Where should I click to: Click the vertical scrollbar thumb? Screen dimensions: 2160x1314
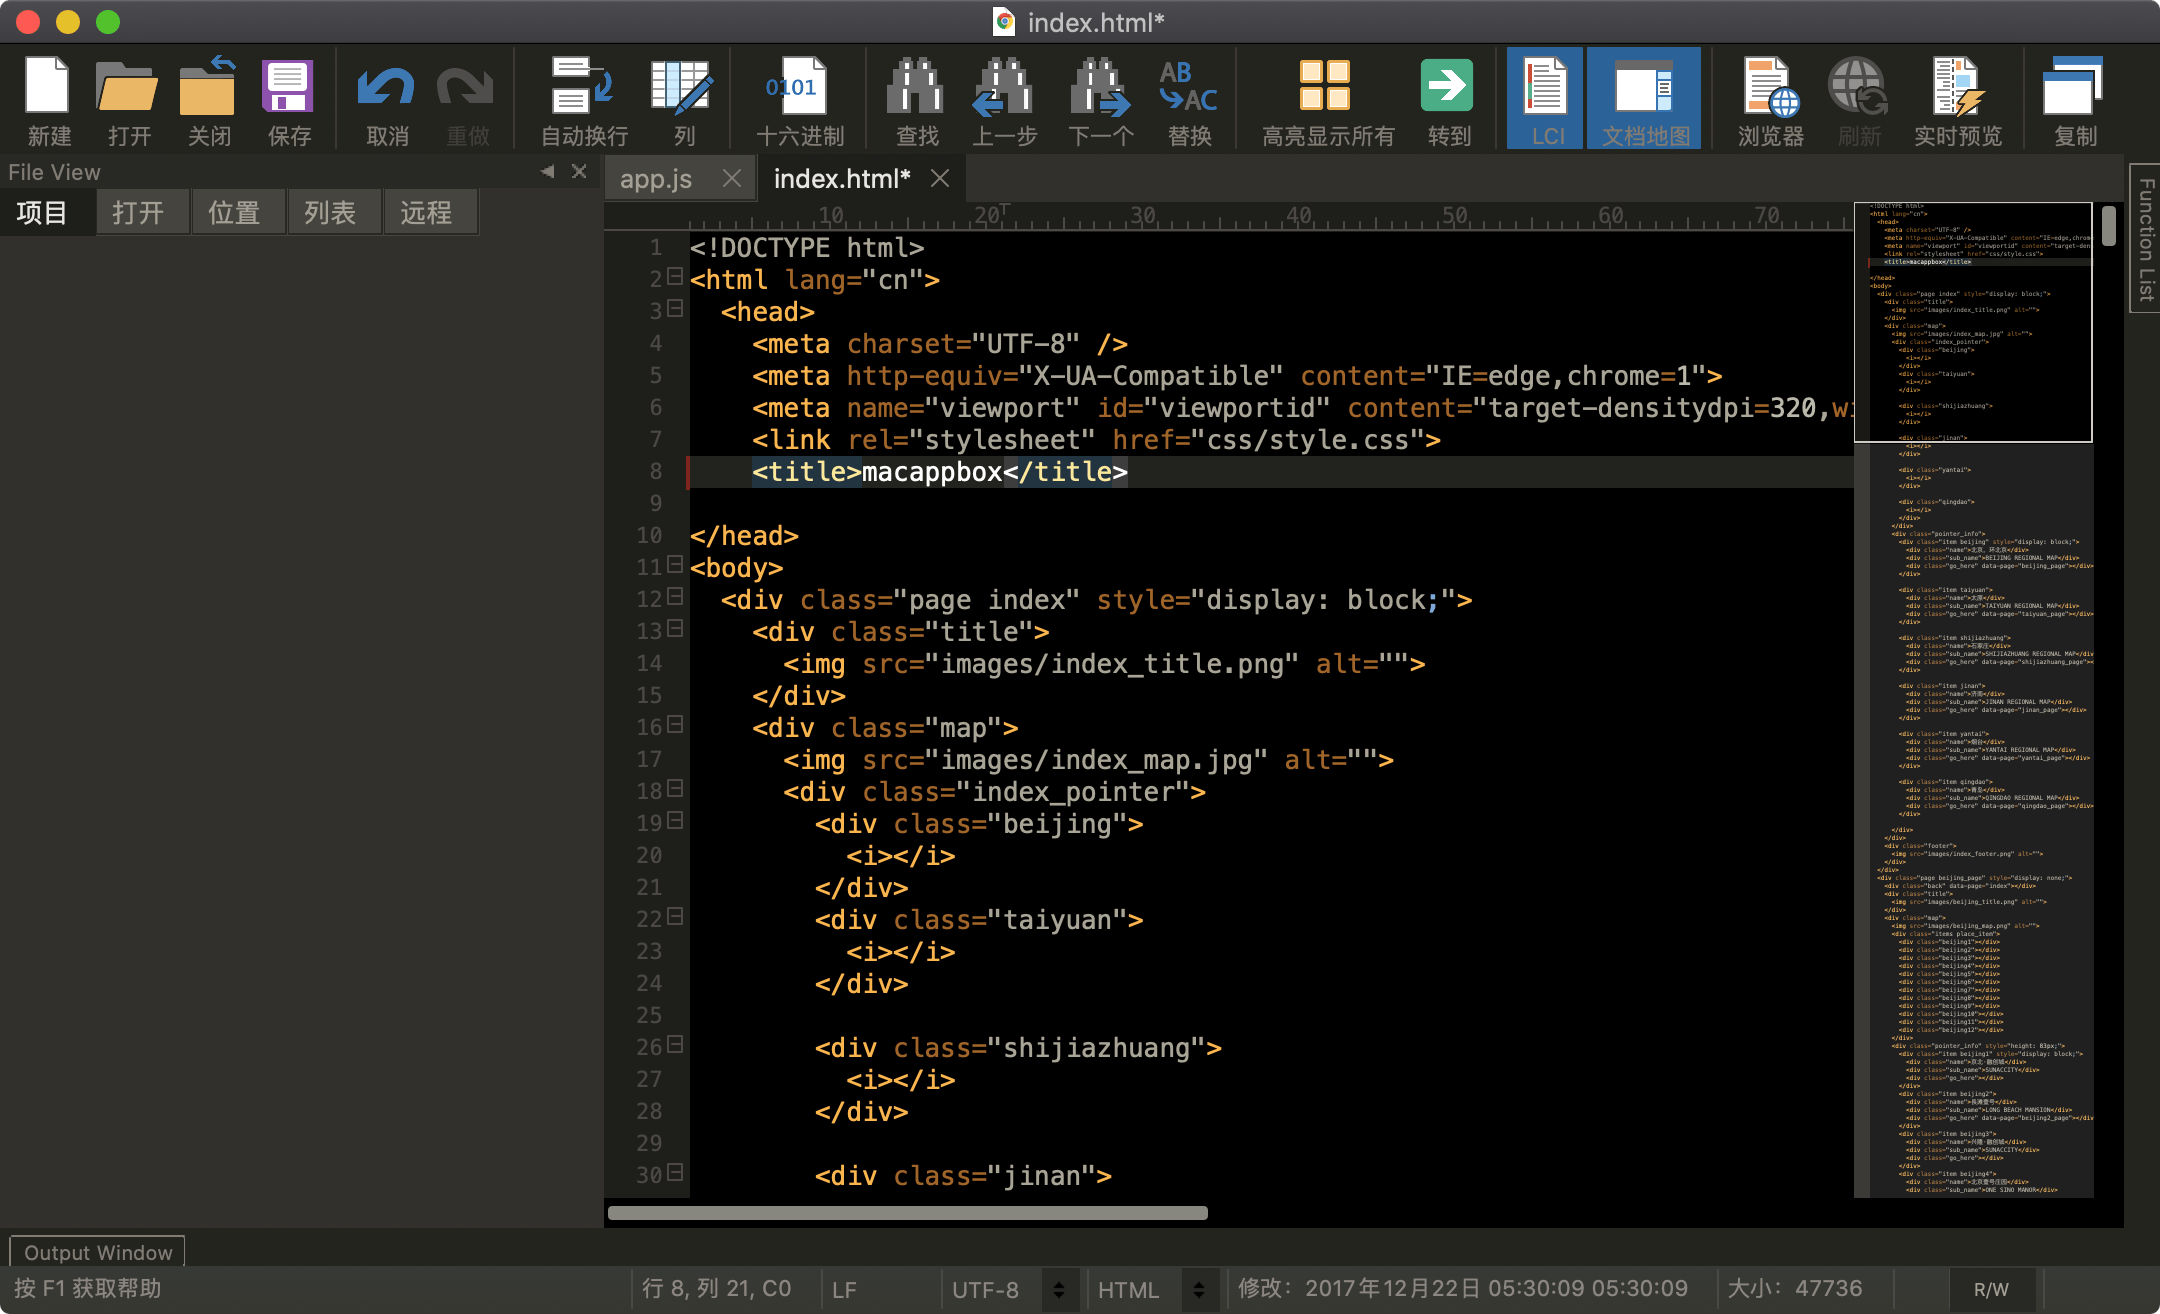click(x=2109, y=225)
